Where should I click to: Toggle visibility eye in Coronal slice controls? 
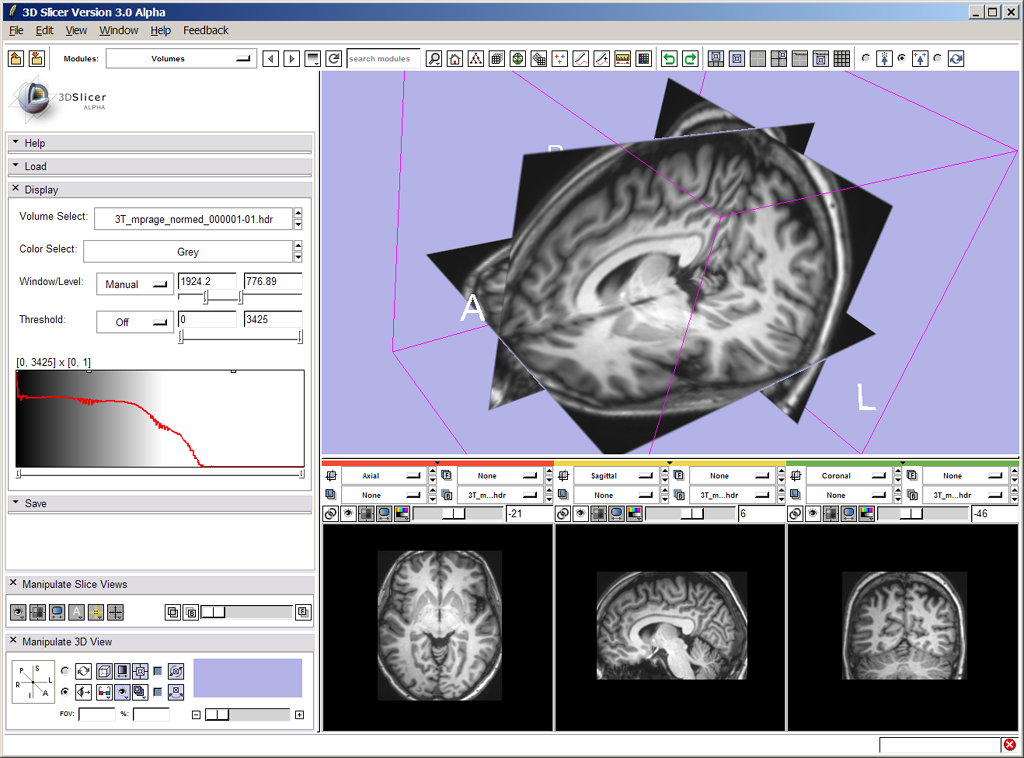click(812, 513)
